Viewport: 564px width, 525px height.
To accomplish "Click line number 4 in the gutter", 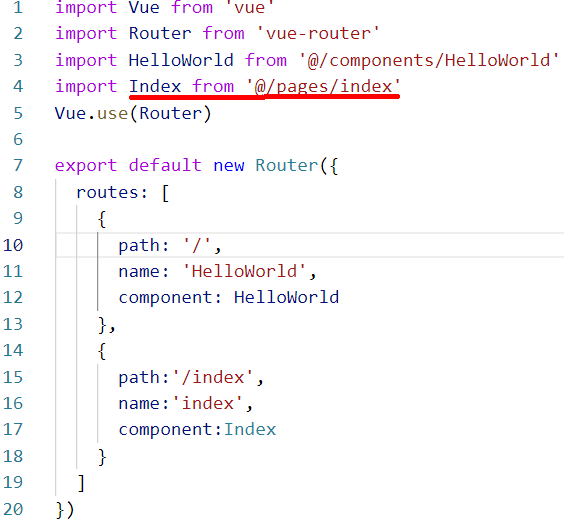I will [18, 86].
